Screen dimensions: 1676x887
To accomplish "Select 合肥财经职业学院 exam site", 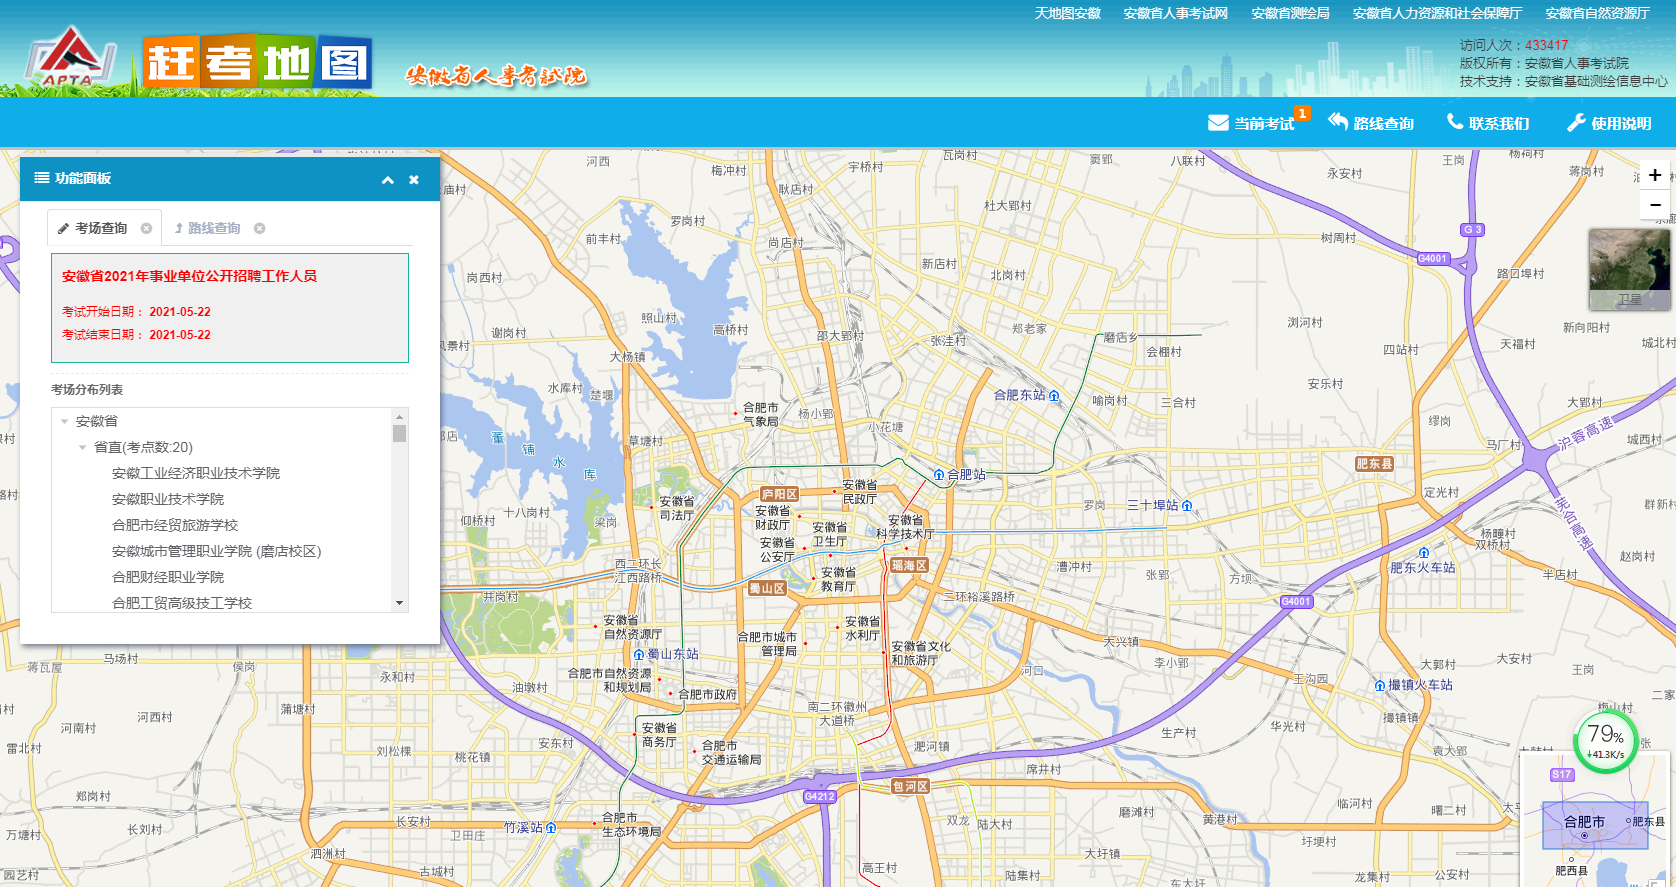I will coord(168,577).
